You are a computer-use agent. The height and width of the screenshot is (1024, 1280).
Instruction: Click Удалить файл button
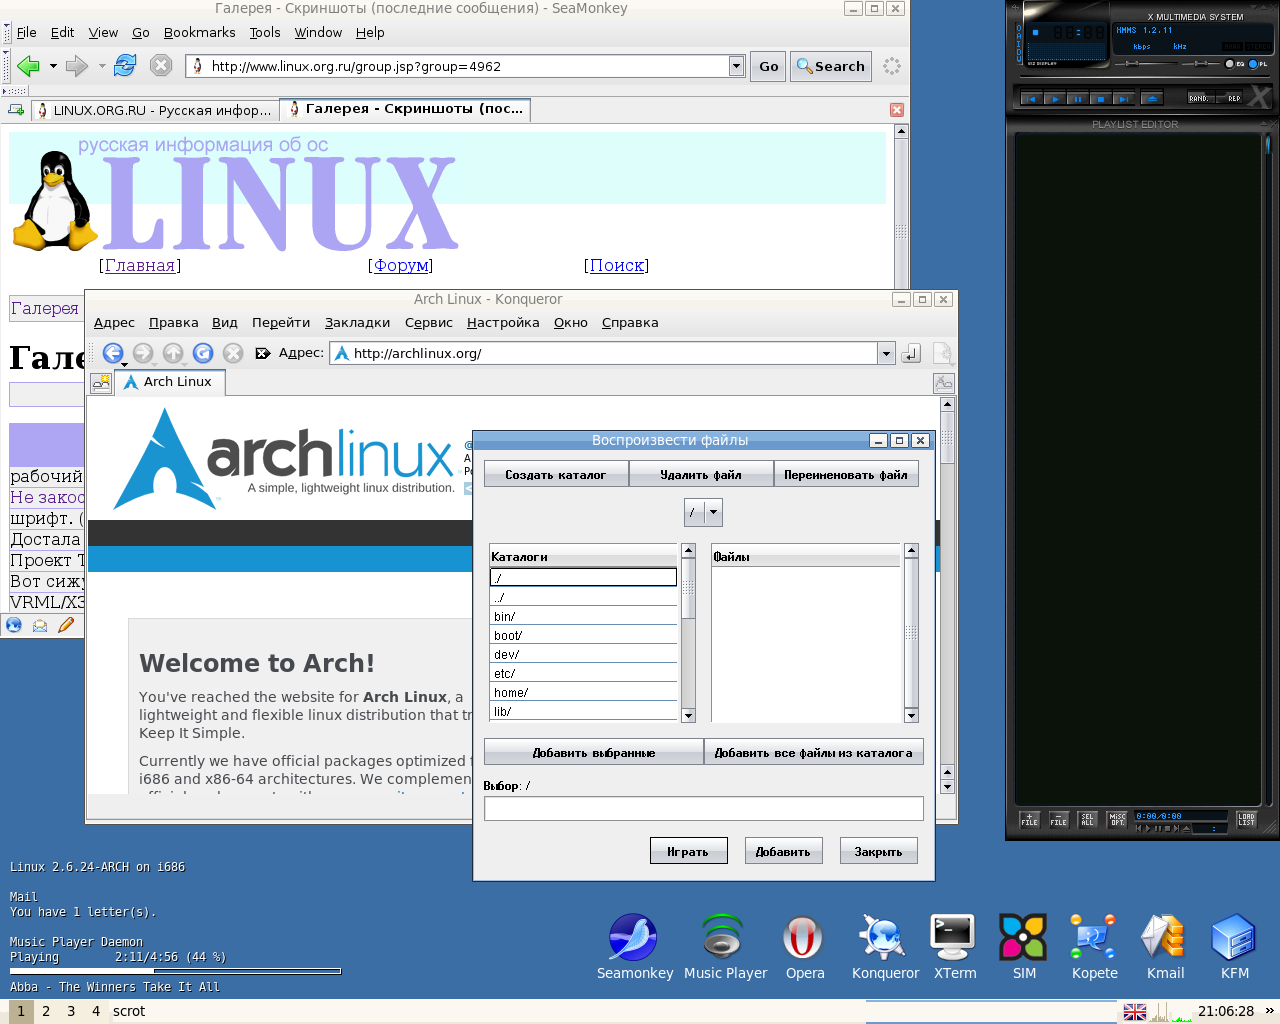701,474
